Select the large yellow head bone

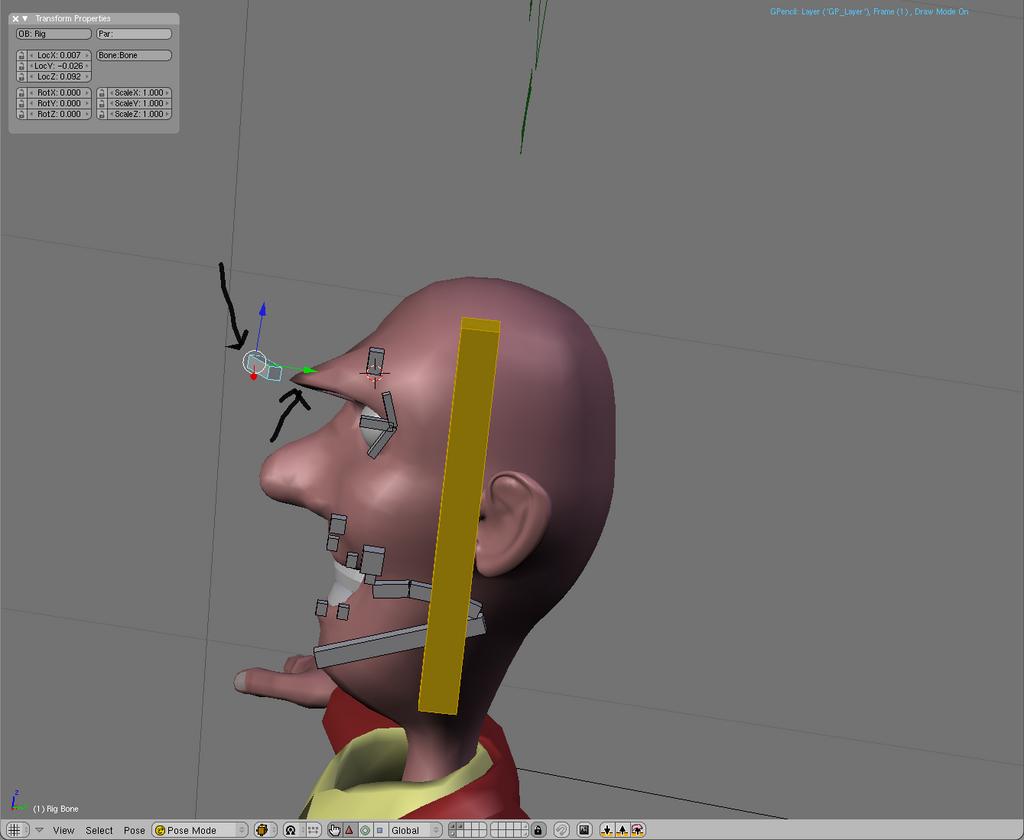point(459,516)
